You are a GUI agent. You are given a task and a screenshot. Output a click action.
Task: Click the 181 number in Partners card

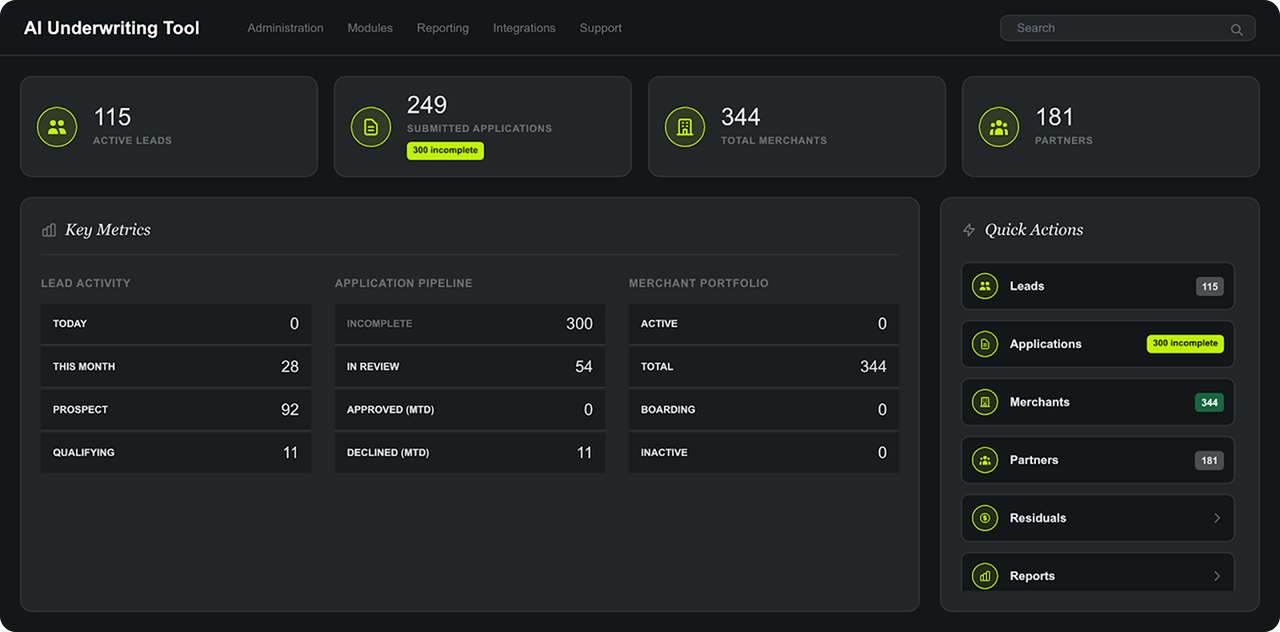(x=1055, y=117)
